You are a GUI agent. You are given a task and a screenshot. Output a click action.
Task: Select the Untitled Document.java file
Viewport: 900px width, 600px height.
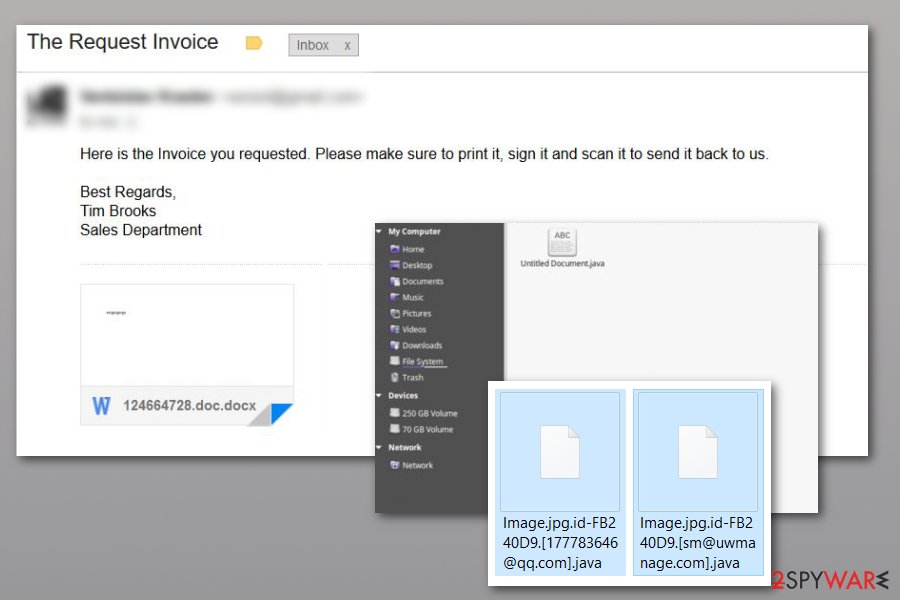(x=562, y=249)
